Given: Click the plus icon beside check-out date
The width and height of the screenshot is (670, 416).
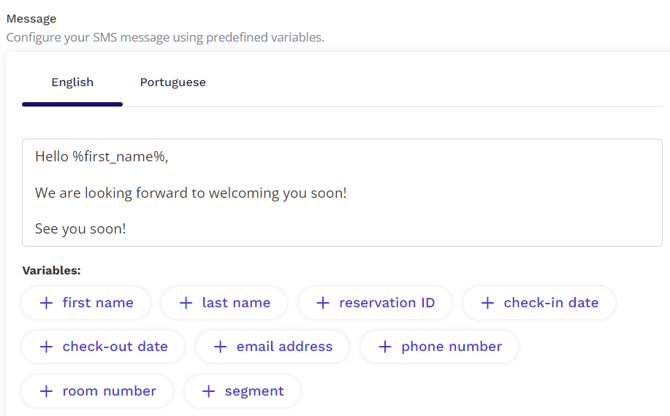Looking at the screenshot, I should click(46, 347).
